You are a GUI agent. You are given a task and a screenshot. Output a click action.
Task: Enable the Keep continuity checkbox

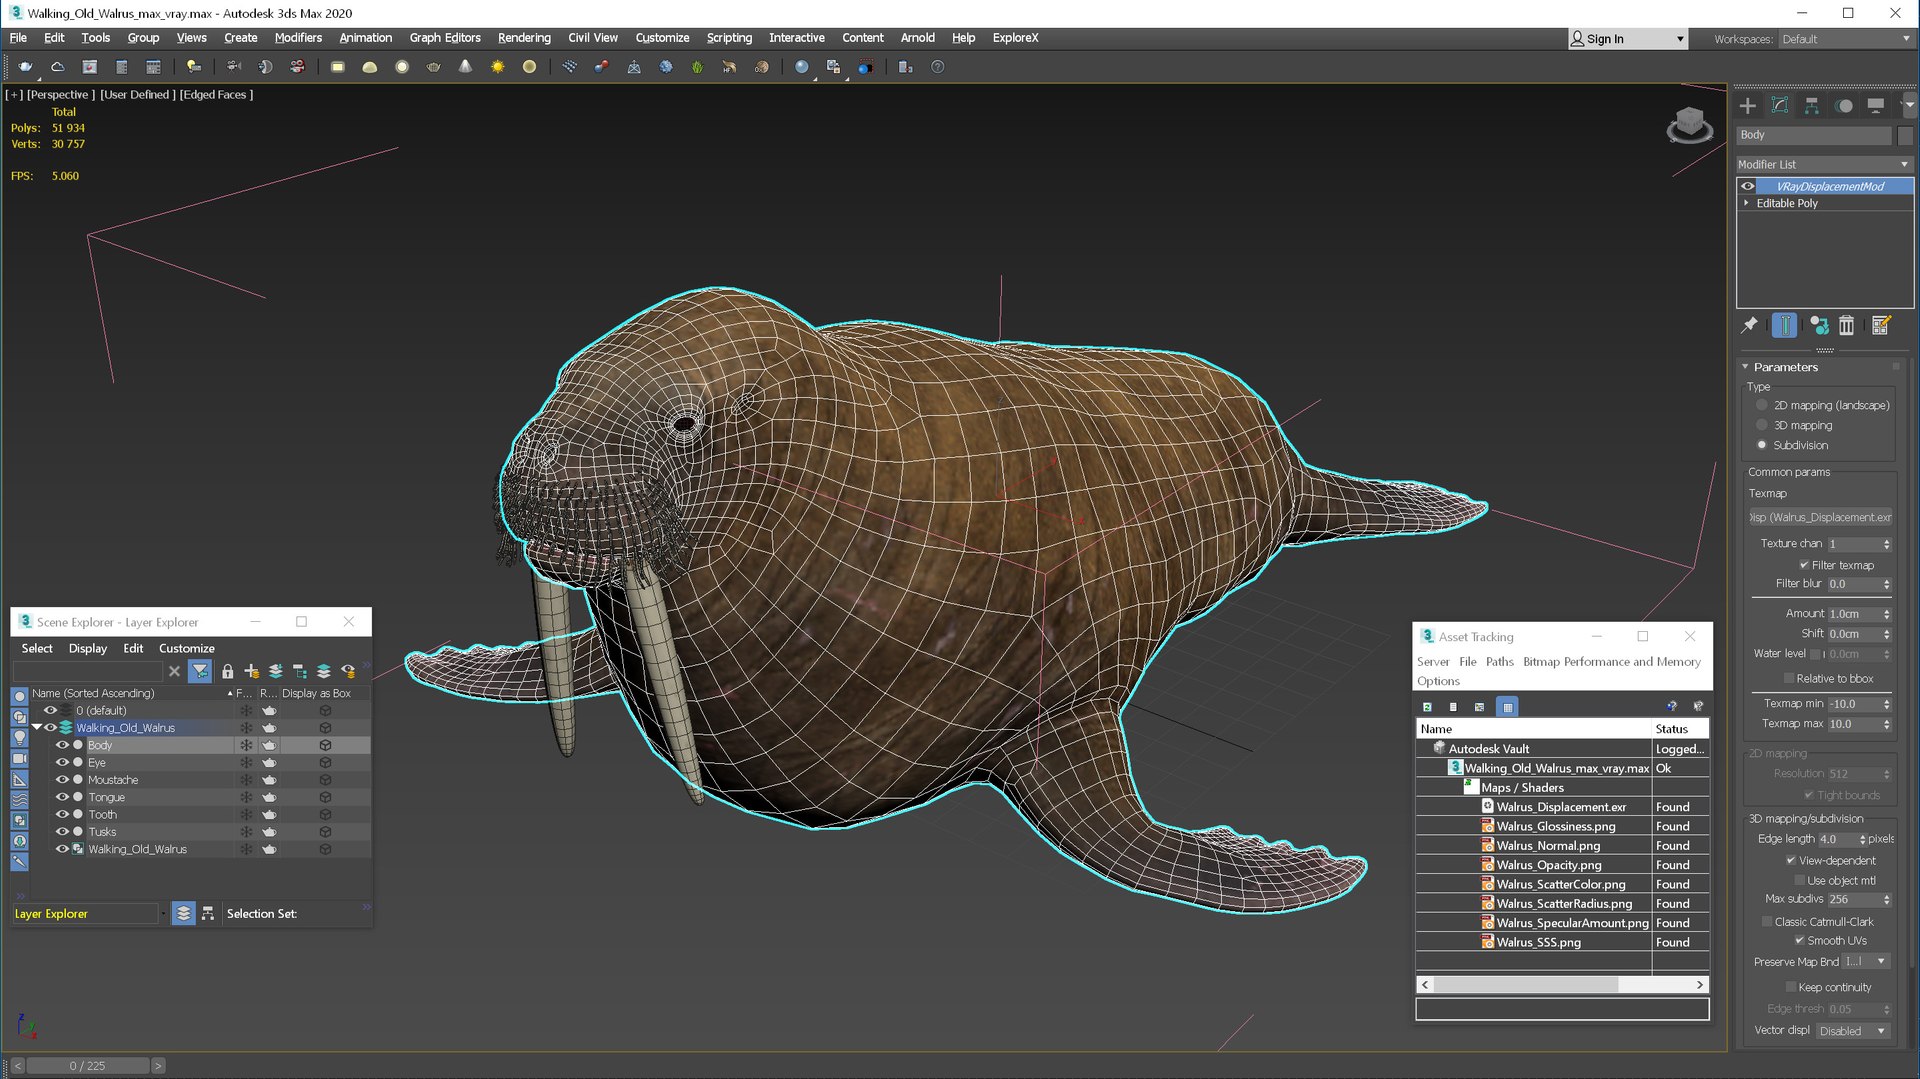(1791, 987)
